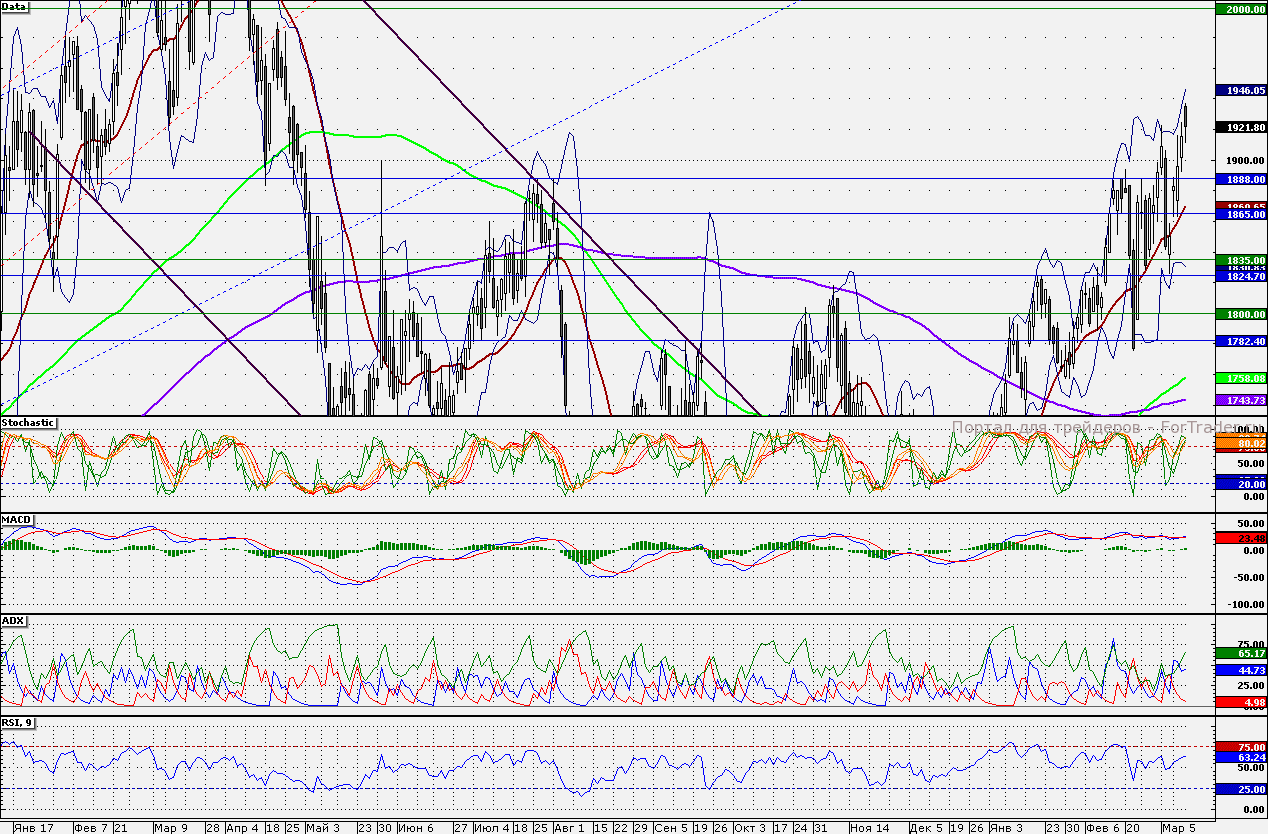Click the 1946.05 price tag
The height and width of the screenshot is (834, 1268).
point(1240,90)
